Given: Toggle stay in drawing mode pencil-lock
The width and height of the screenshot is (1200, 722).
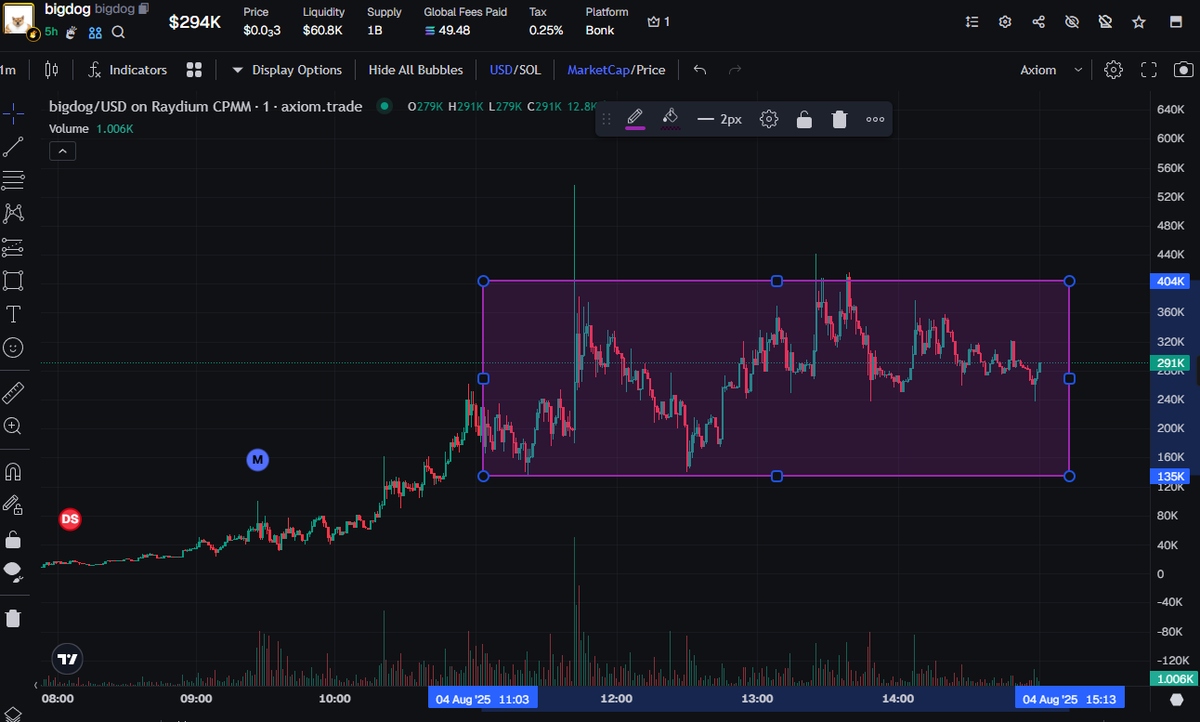Looking at the screenshot, I should point(13,505).
